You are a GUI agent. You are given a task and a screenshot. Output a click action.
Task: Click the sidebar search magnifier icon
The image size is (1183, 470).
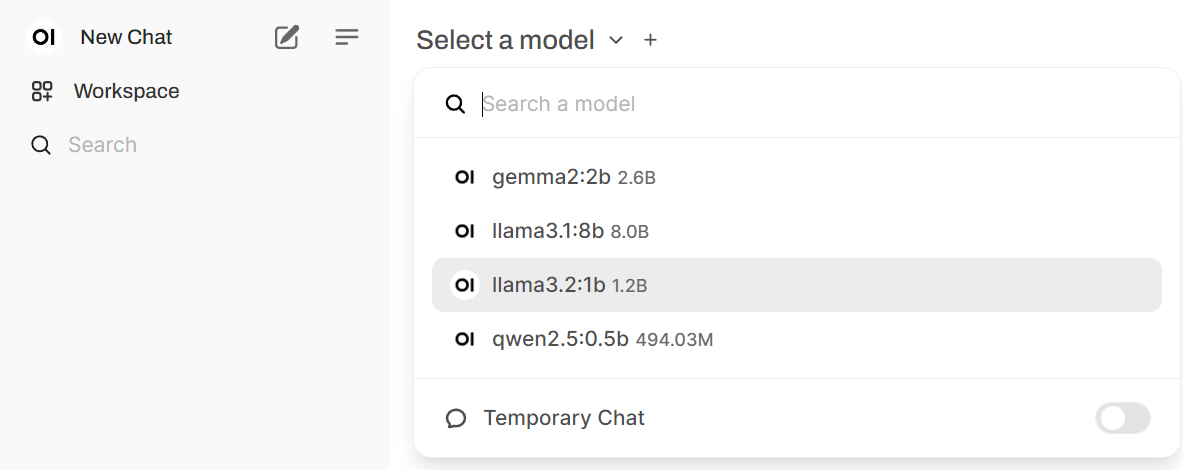pos(41,145)
